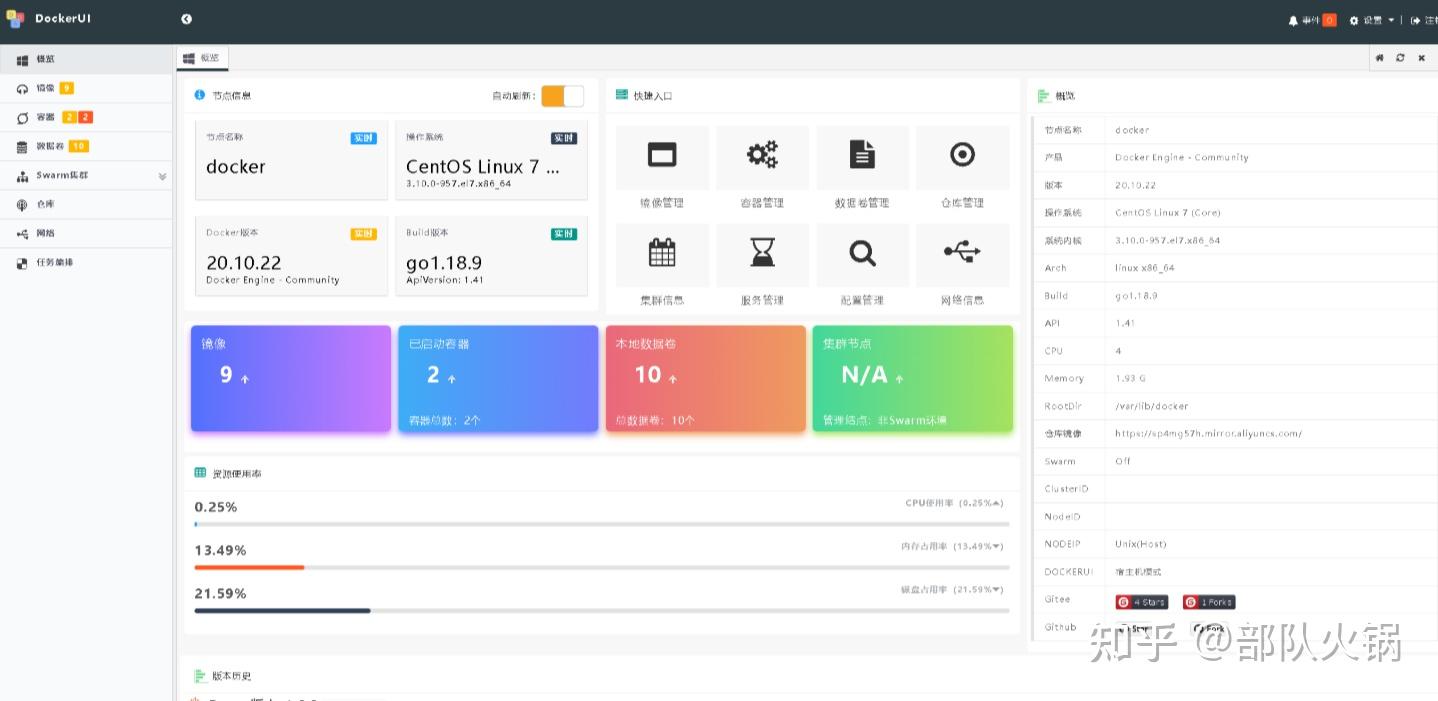Click the 集群信息 calendar-style icon
Image resolution: width=1438 pixels, height=701 pixels.
coord(662,254)
